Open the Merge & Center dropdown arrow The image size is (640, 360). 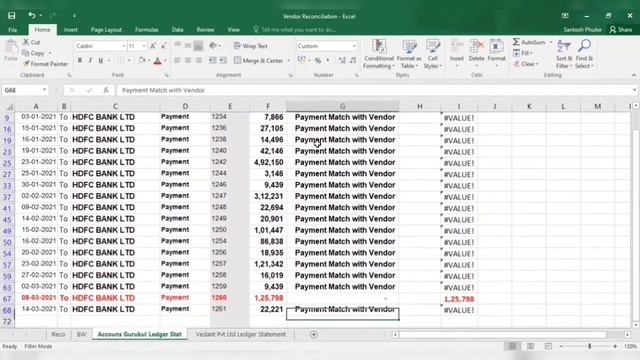[x=289, y=61]
